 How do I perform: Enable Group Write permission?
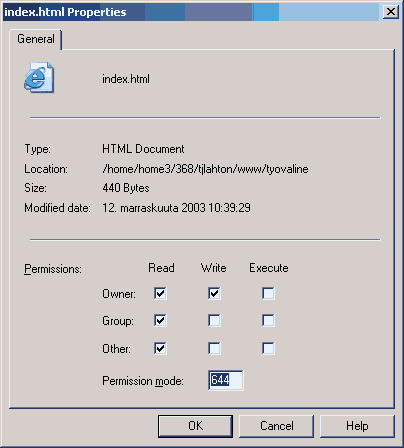pos(214,321)
